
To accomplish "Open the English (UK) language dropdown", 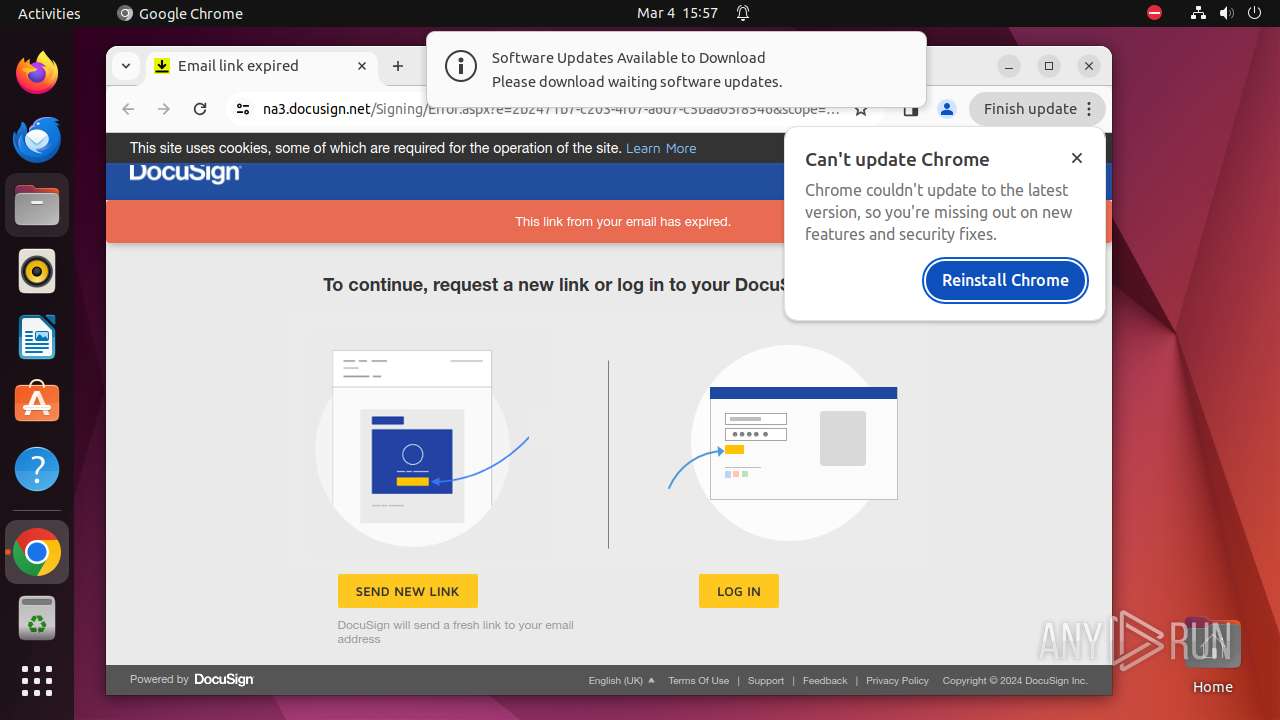I will [621, 680].
